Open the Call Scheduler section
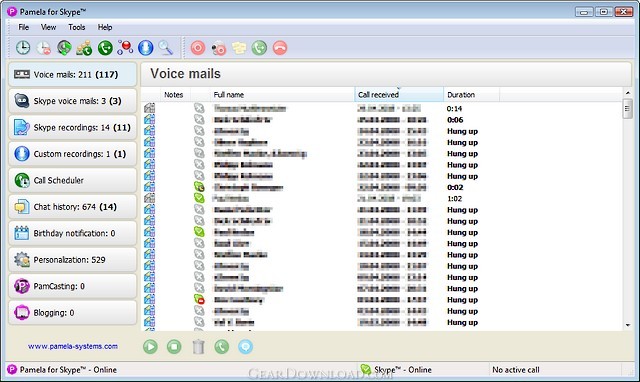The width and height of the screenshot is (640, 382). [x=72, y=180]
